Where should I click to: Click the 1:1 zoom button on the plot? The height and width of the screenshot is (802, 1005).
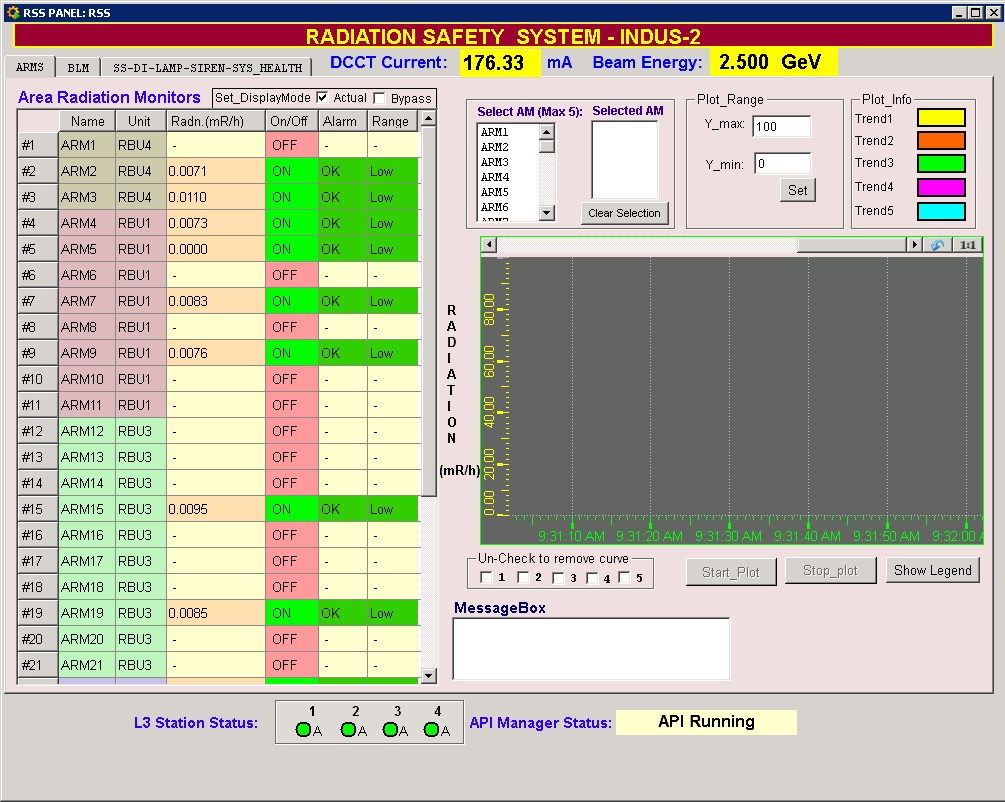(x=967, y=245)
